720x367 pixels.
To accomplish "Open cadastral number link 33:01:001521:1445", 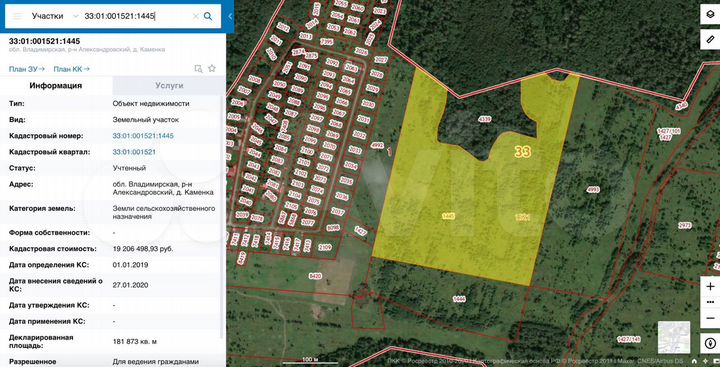I will pos(143,136).
